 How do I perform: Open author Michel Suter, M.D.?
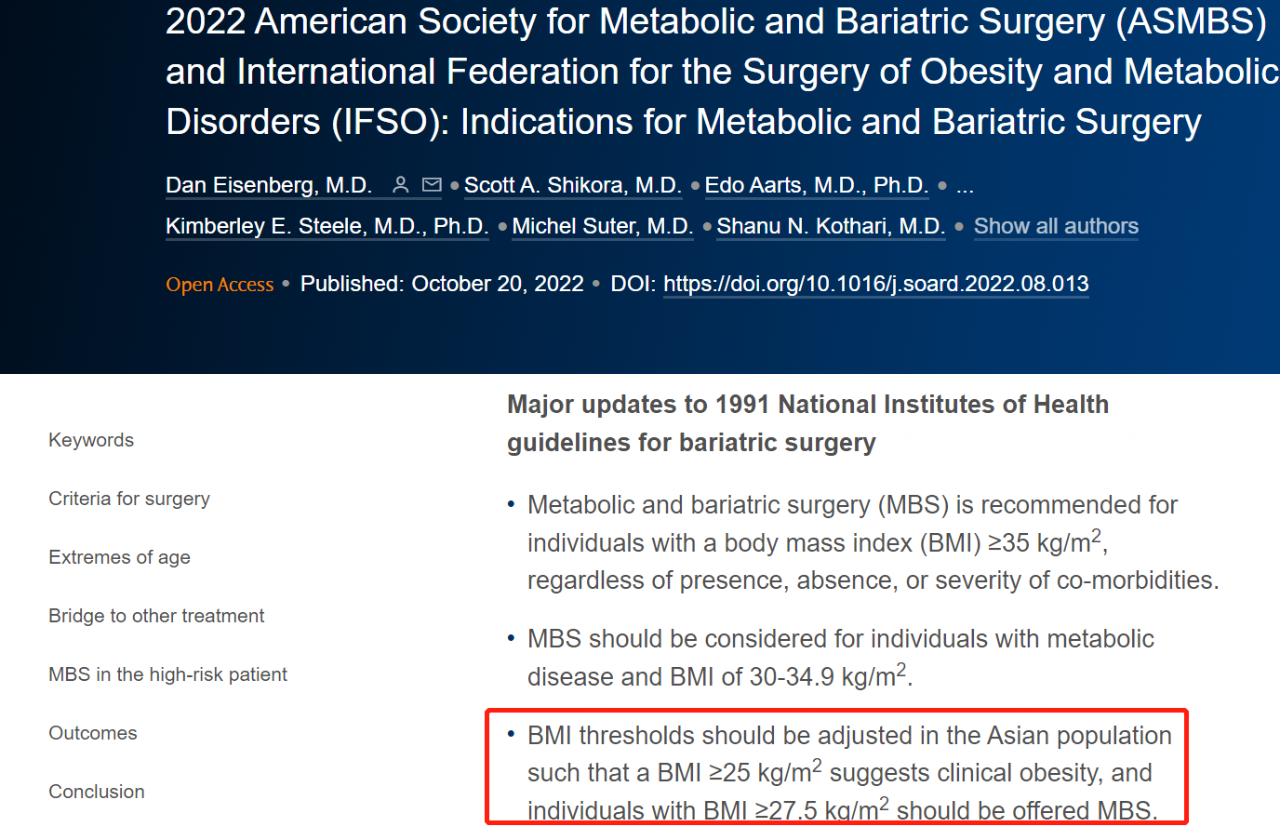tap(603, 227)
